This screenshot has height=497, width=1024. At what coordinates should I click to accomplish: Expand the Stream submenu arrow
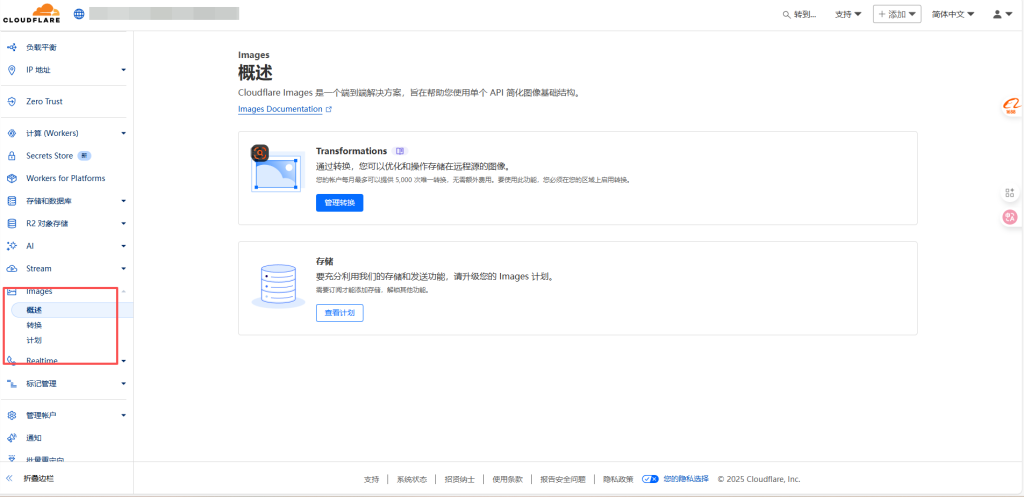click(x=123, y=268)
